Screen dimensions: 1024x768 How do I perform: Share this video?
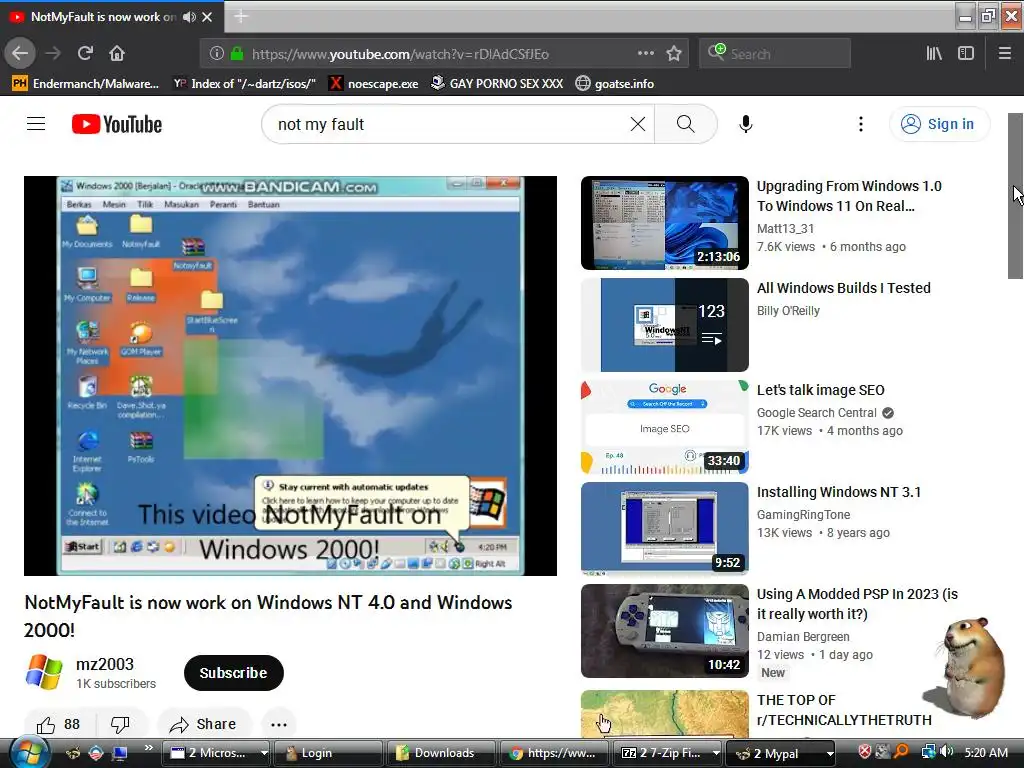[203, 724]
